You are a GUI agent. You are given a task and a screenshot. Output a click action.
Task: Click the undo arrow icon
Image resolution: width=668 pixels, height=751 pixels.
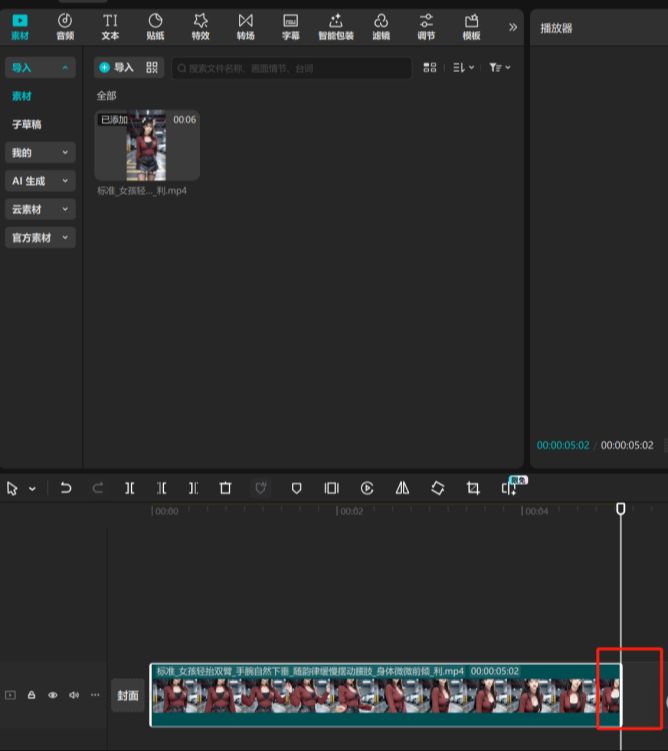(66, 488)
